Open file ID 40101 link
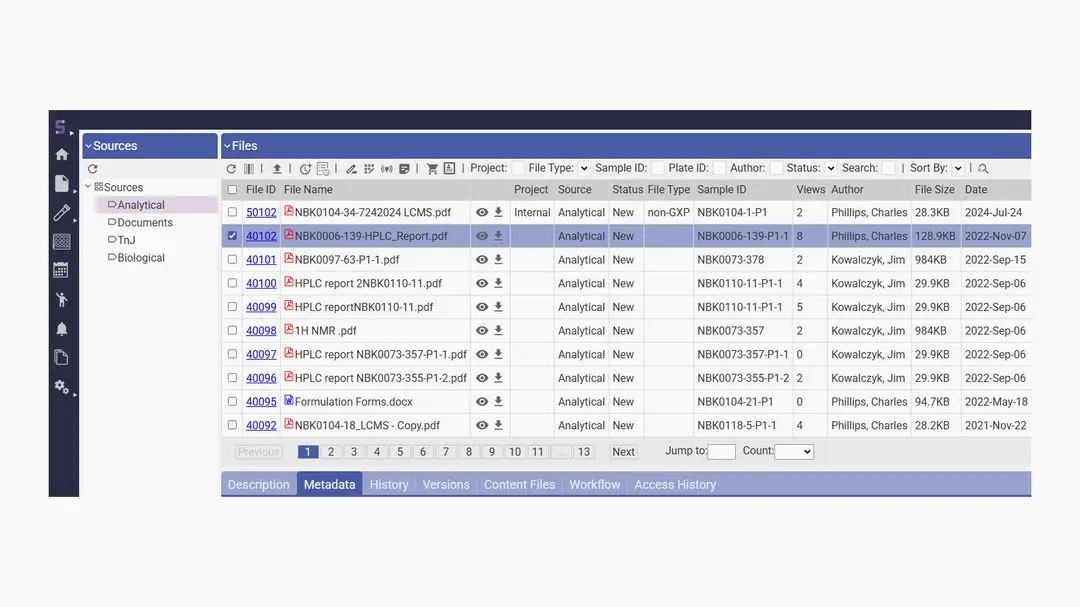The width and height of the screenshot is (1080, 607). 261,260
